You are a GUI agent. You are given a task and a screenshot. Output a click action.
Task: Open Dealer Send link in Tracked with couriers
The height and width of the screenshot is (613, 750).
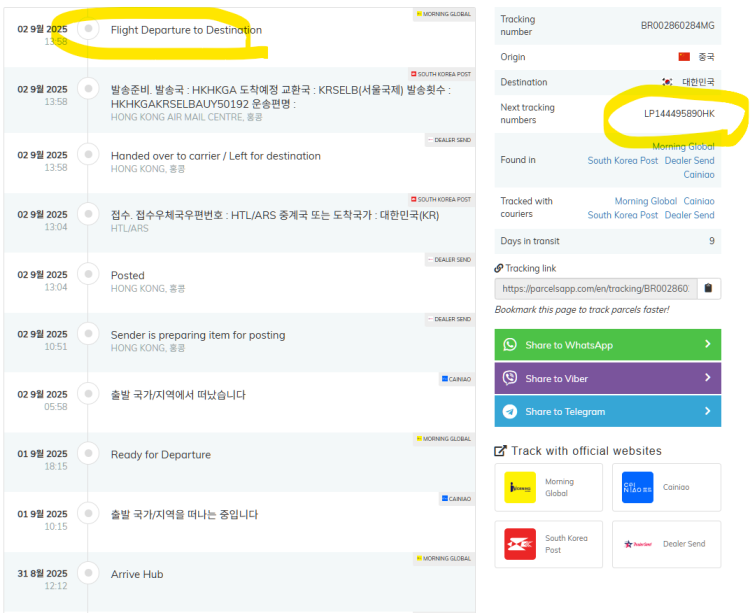coord(689,215)
